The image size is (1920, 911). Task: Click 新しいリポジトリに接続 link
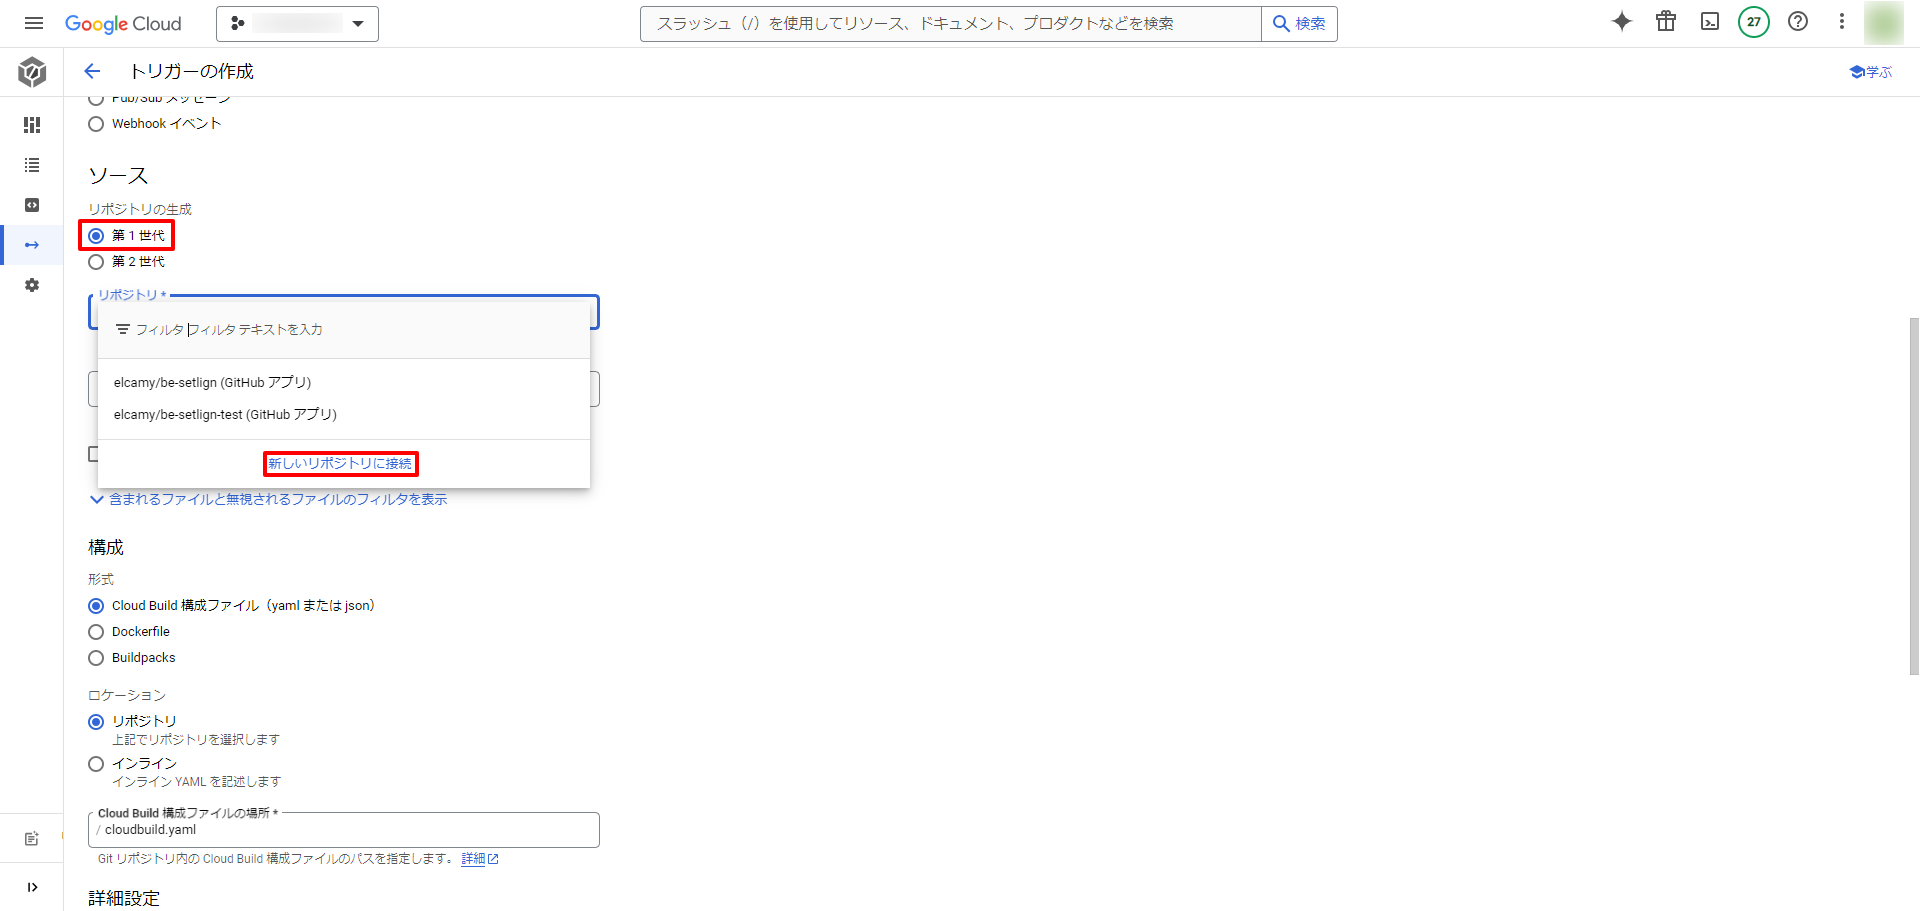click(340, 464)
